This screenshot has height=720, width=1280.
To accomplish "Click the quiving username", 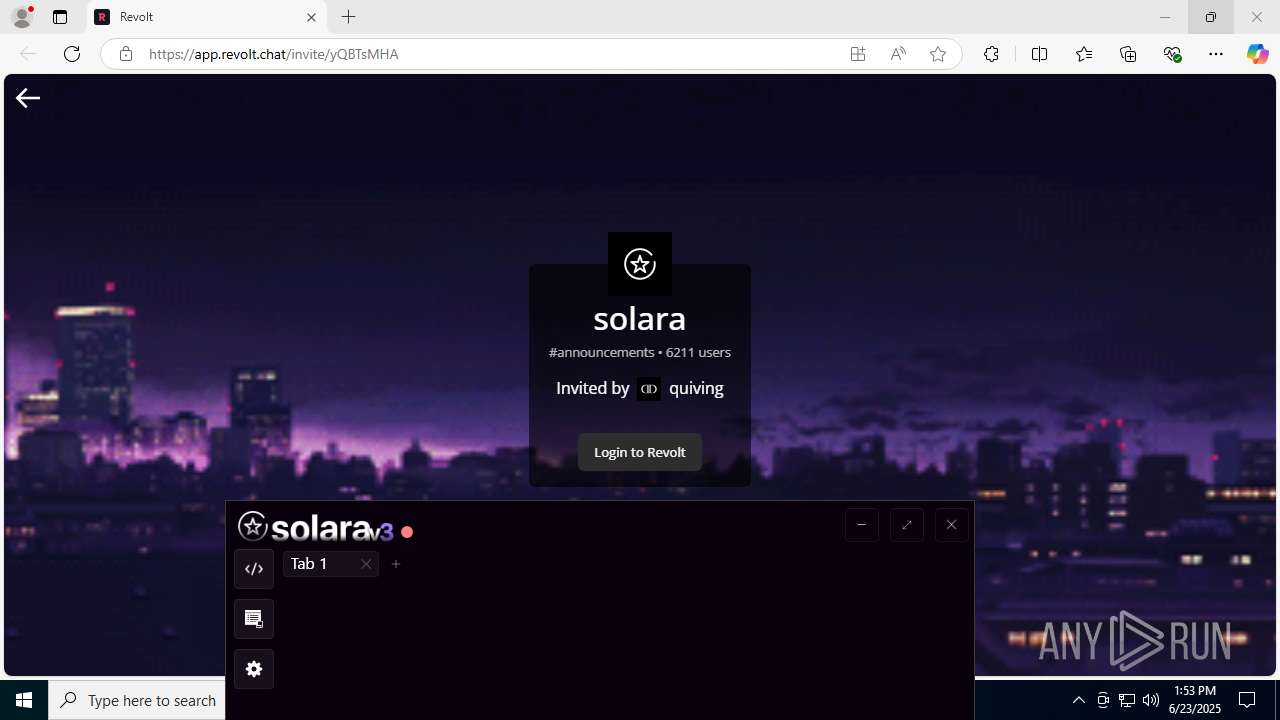I will pos(696,388).
